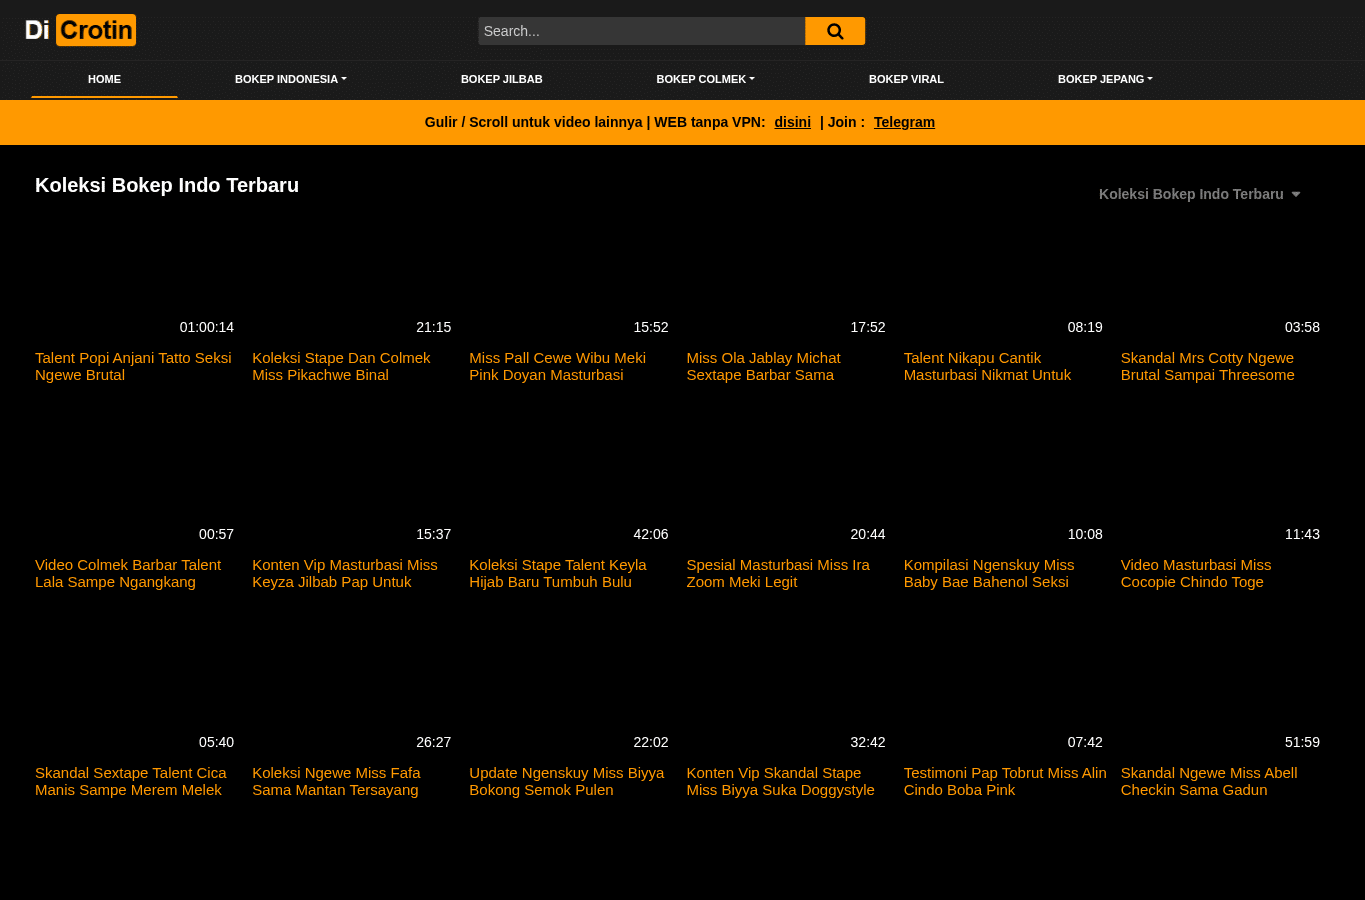Open the Koleksi Bokep Indo Terbaru sort dropdown
Screen dimensions: 1365x900
coord(1200,194)
